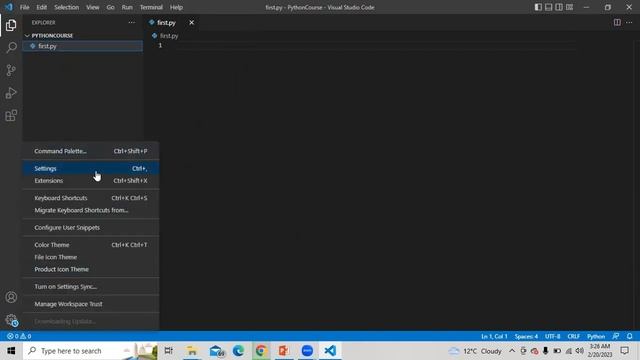Screen dimensions: 640x360
Task: Click Python language mode in status bar
Action: pos(596,336)
